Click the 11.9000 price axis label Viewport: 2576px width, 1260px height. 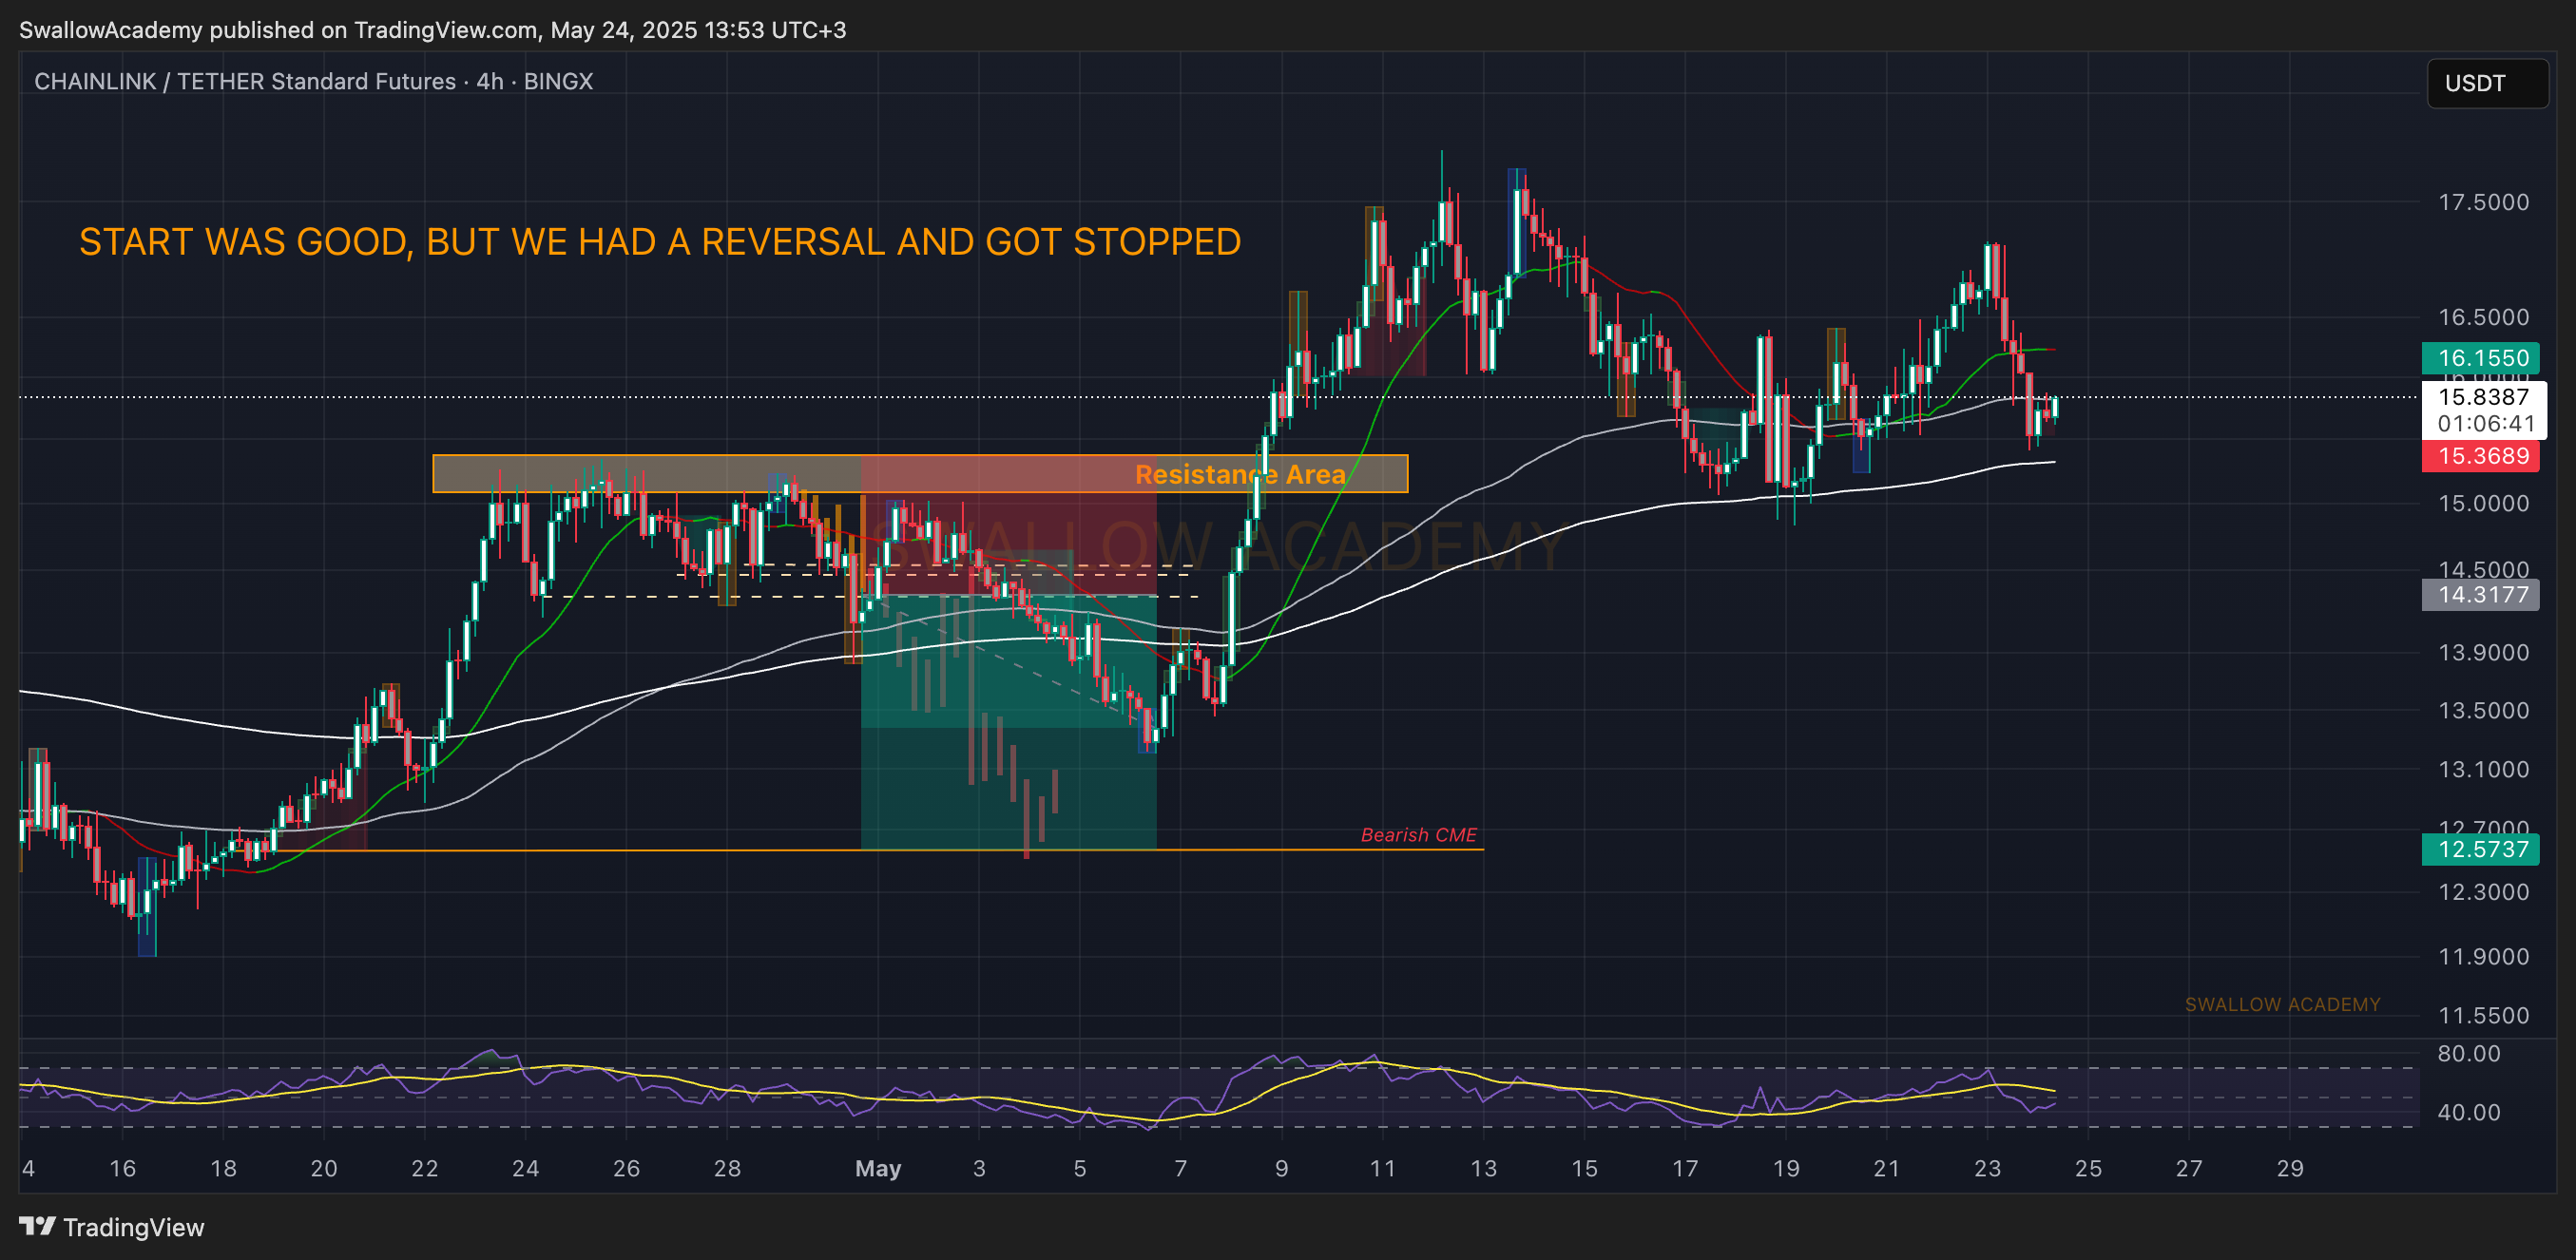[x=2483, y=956]
